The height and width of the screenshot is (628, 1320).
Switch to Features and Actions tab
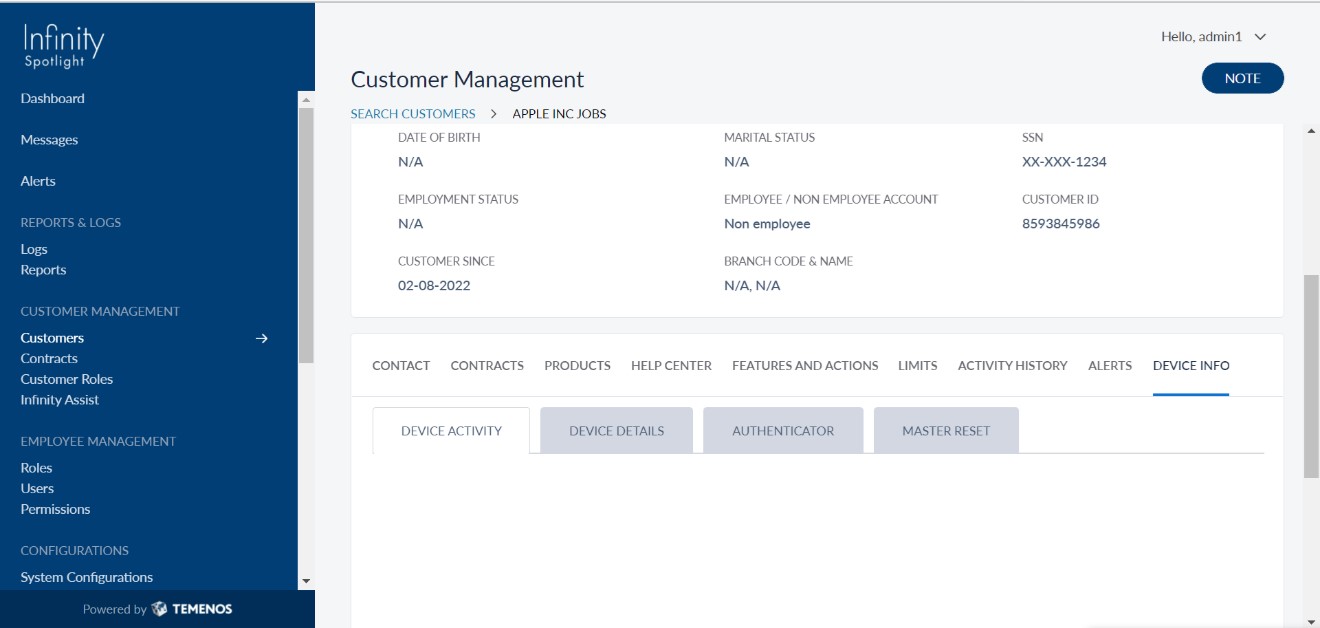805,366
